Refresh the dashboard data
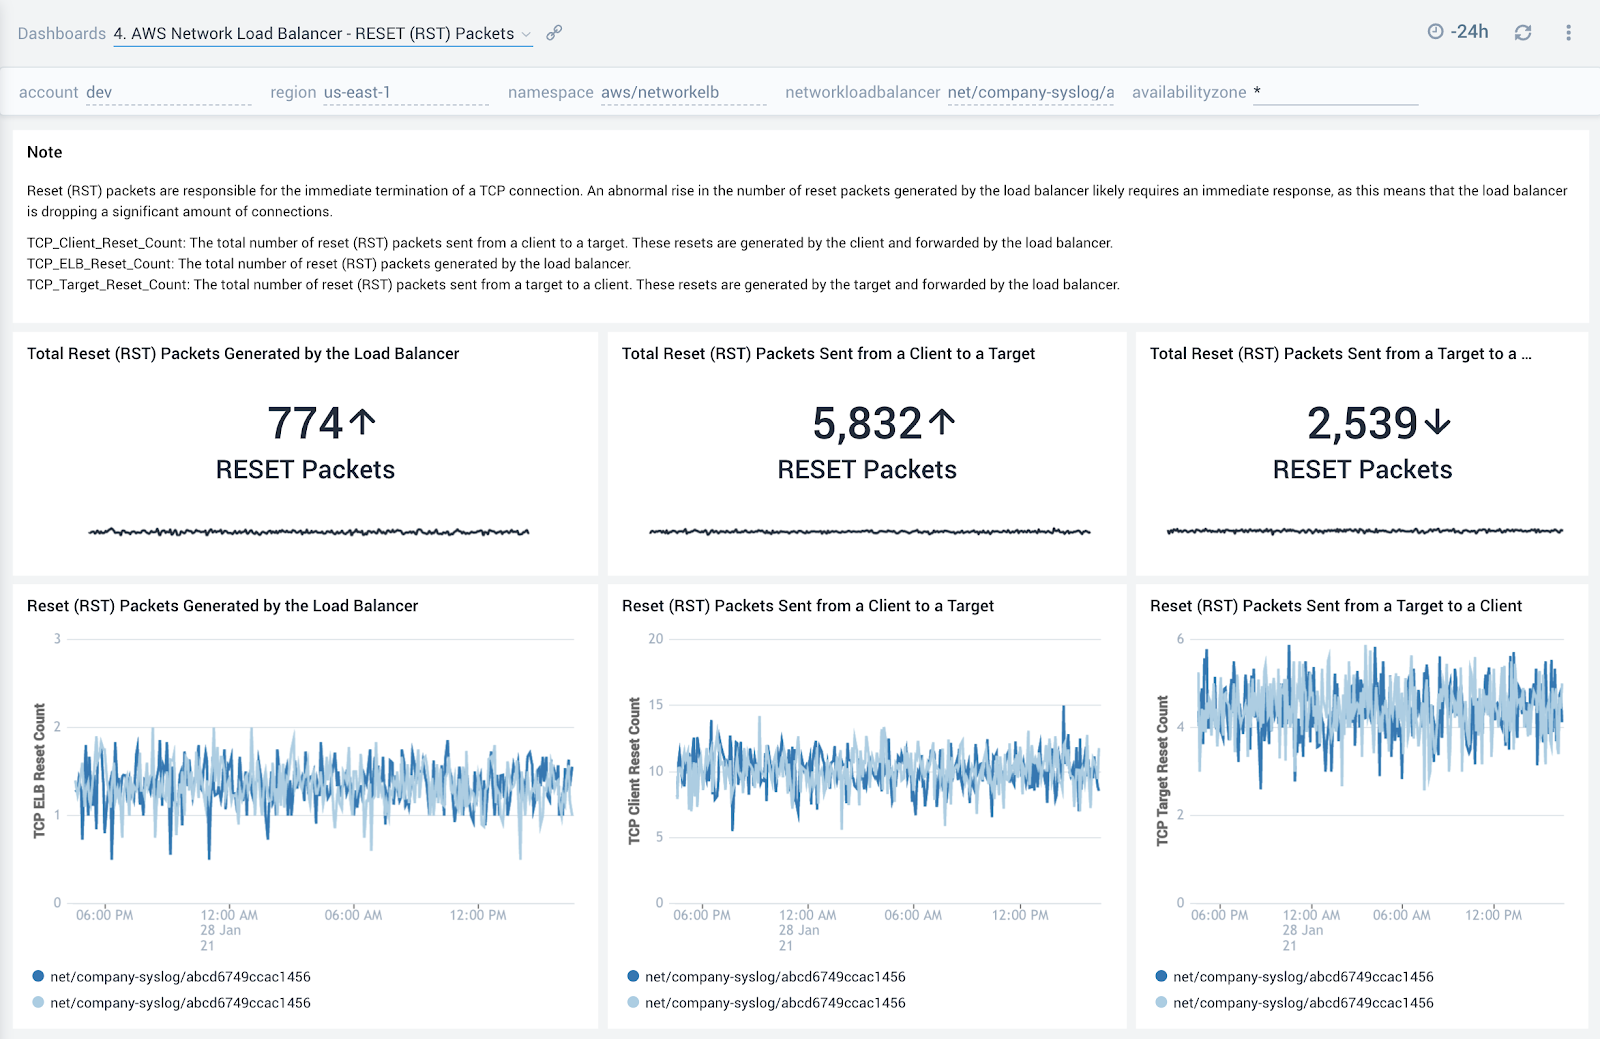 pyautogui.click(x=1523, y=32)
